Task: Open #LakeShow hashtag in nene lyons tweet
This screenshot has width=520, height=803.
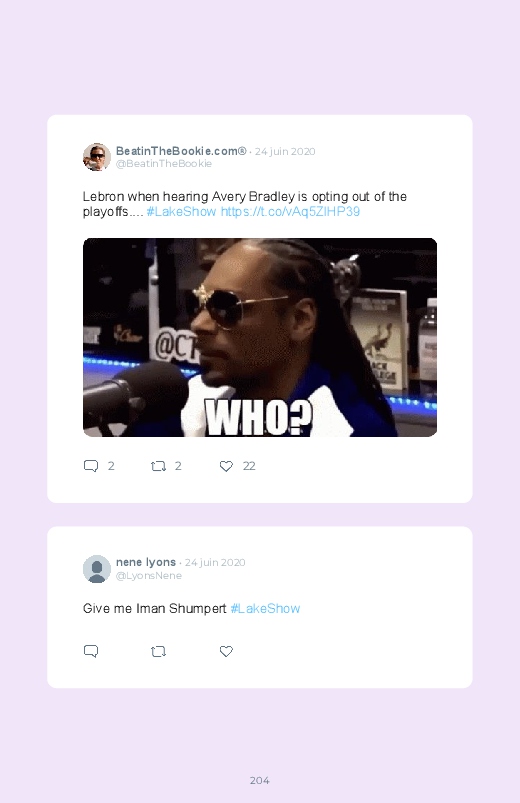Action: 265,608
